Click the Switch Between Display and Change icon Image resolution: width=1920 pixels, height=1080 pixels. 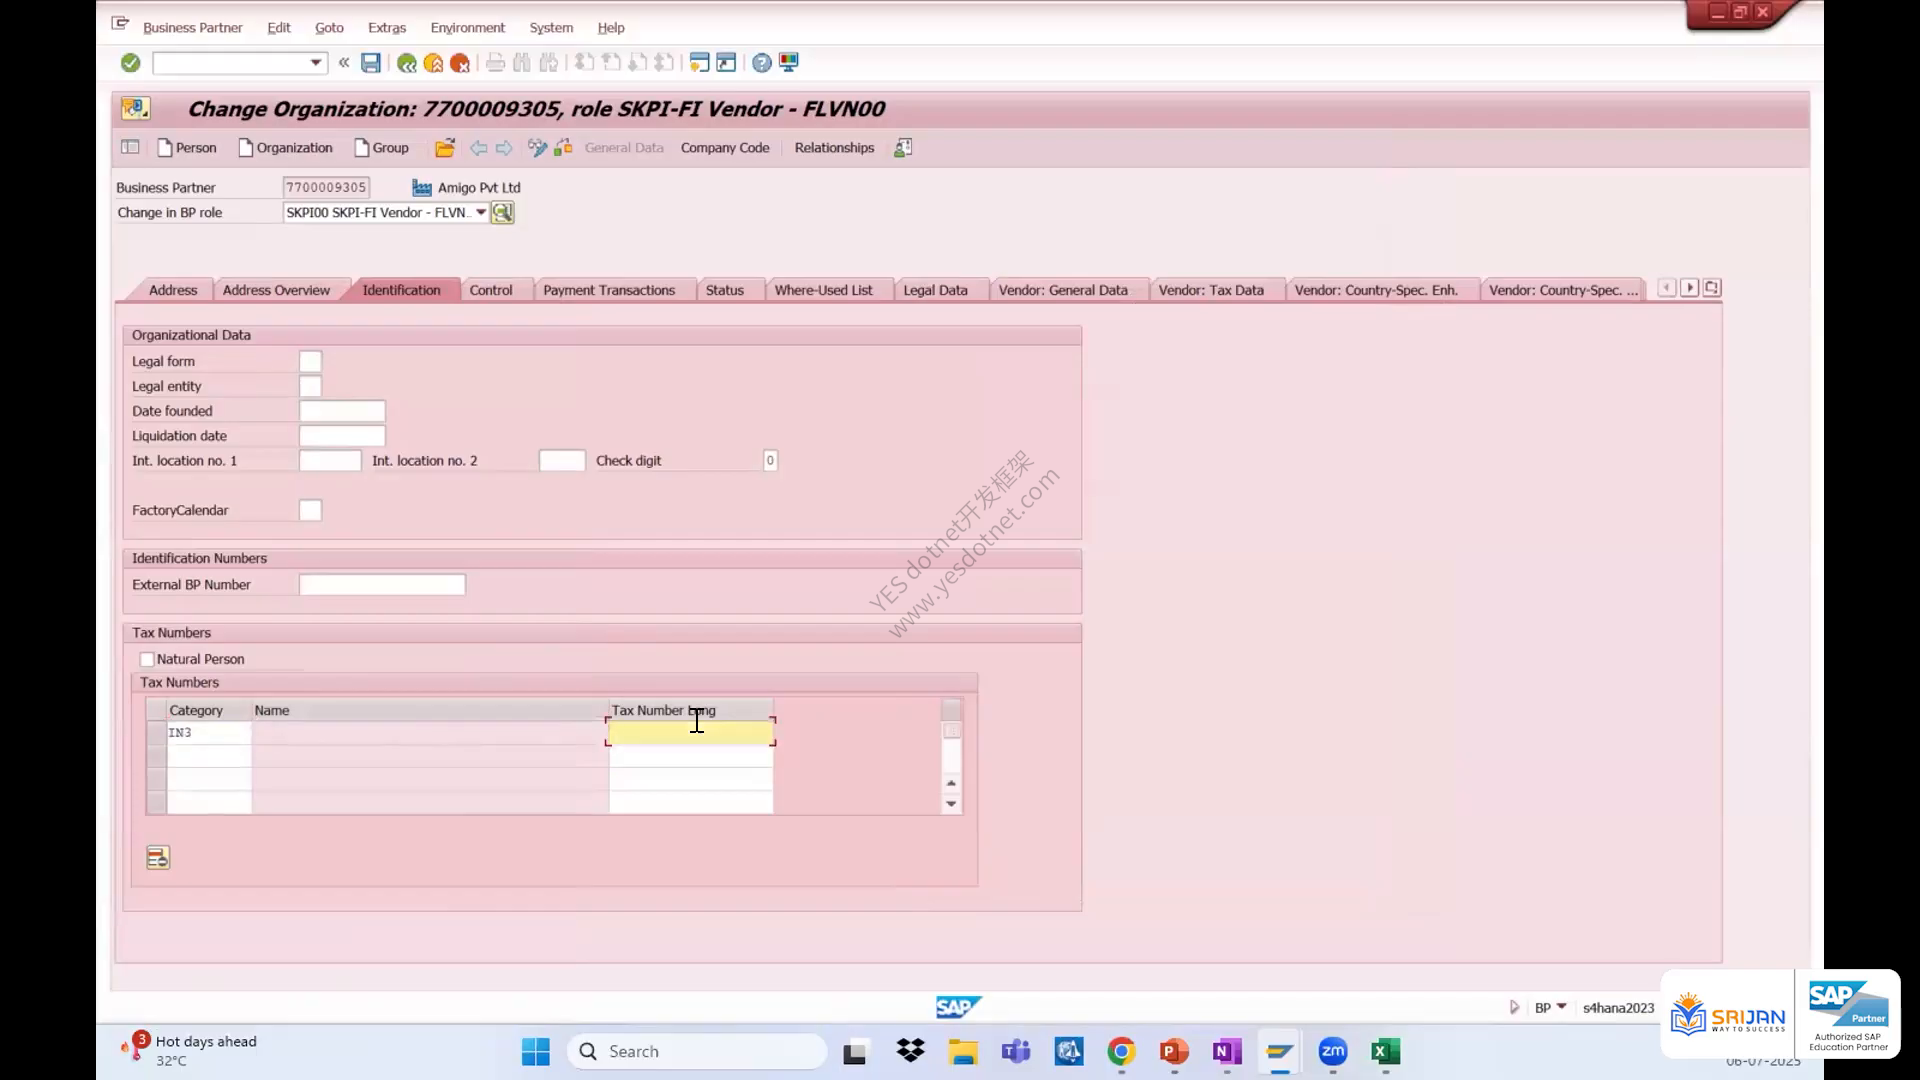[537, 148]
